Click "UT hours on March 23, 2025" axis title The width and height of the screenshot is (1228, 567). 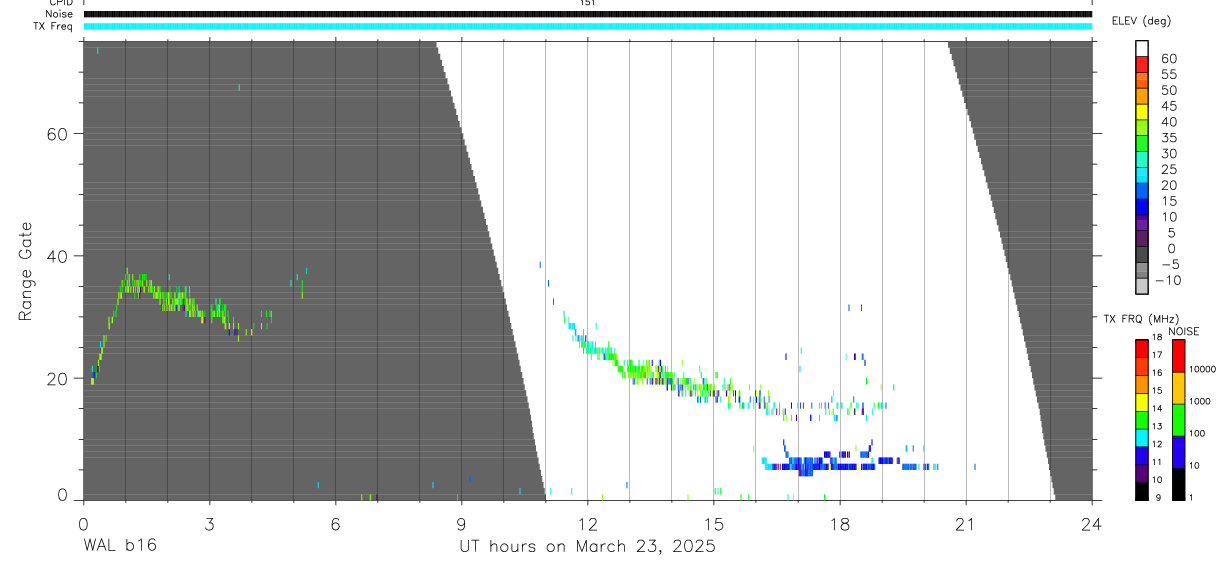pyautogui.click(x=587, y=547)
